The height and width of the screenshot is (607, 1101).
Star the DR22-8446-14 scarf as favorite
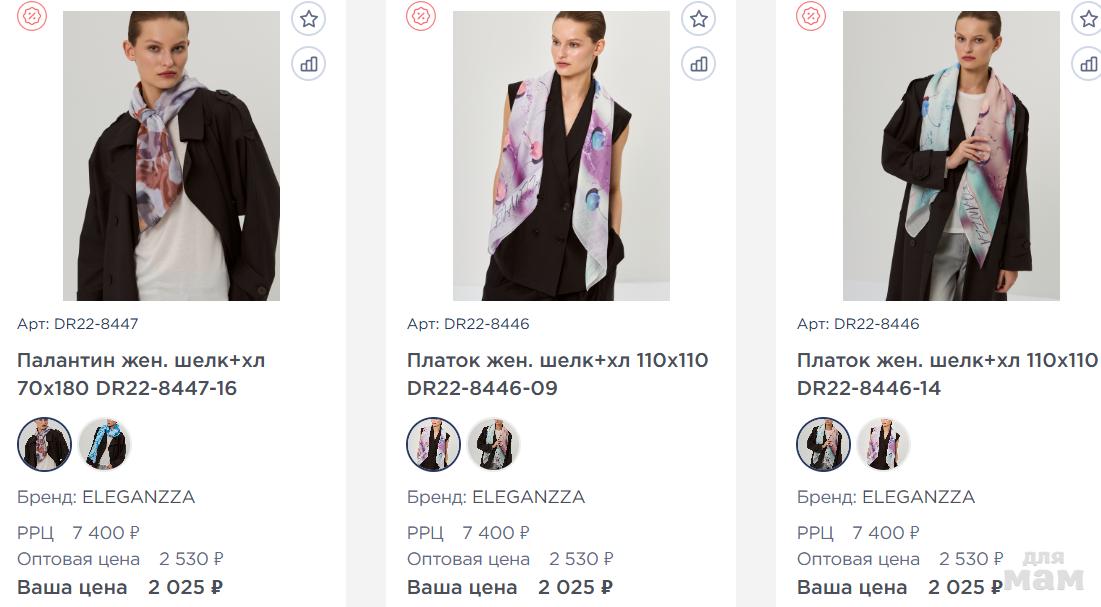pos(1088,18)
